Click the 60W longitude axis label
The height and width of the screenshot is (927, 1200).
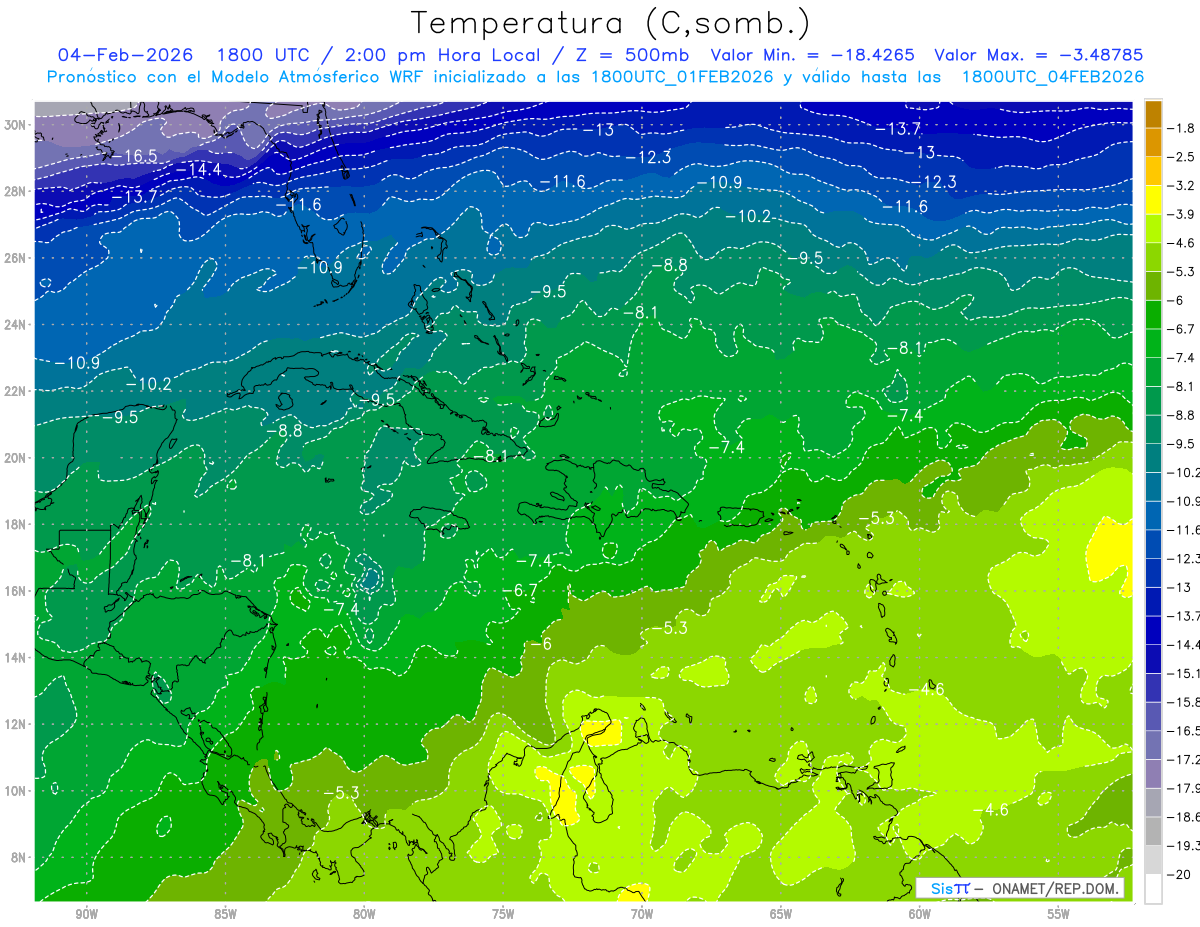[x=920, y=914]
